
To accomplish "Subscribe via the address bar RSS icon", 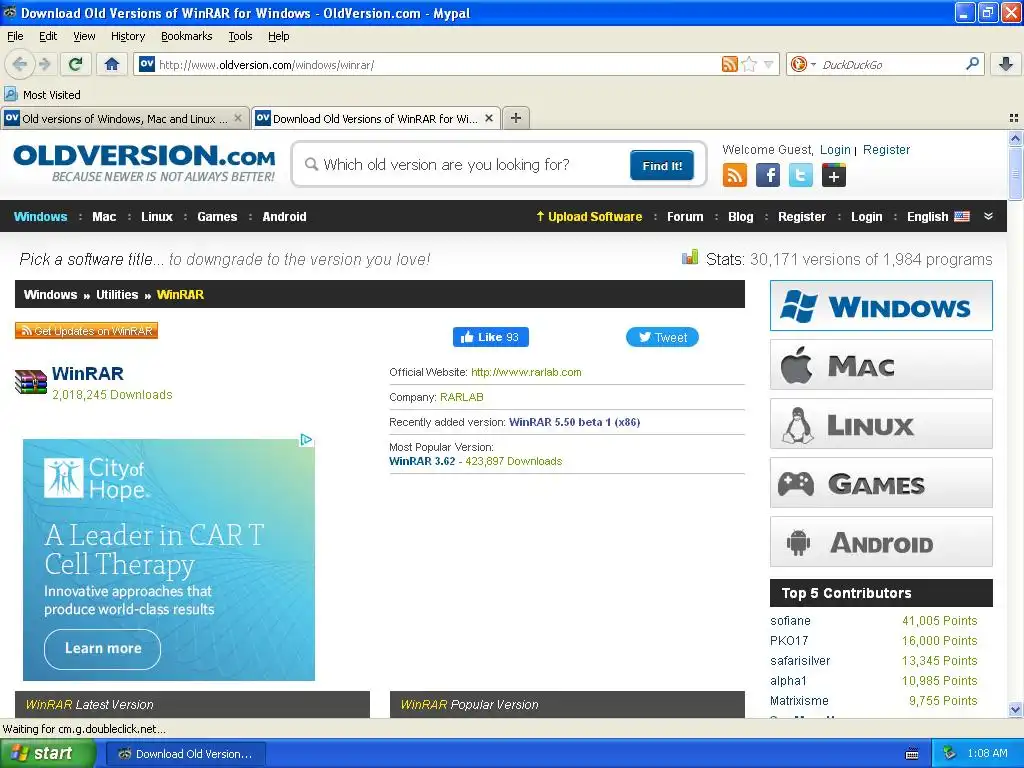I will 729,64.
